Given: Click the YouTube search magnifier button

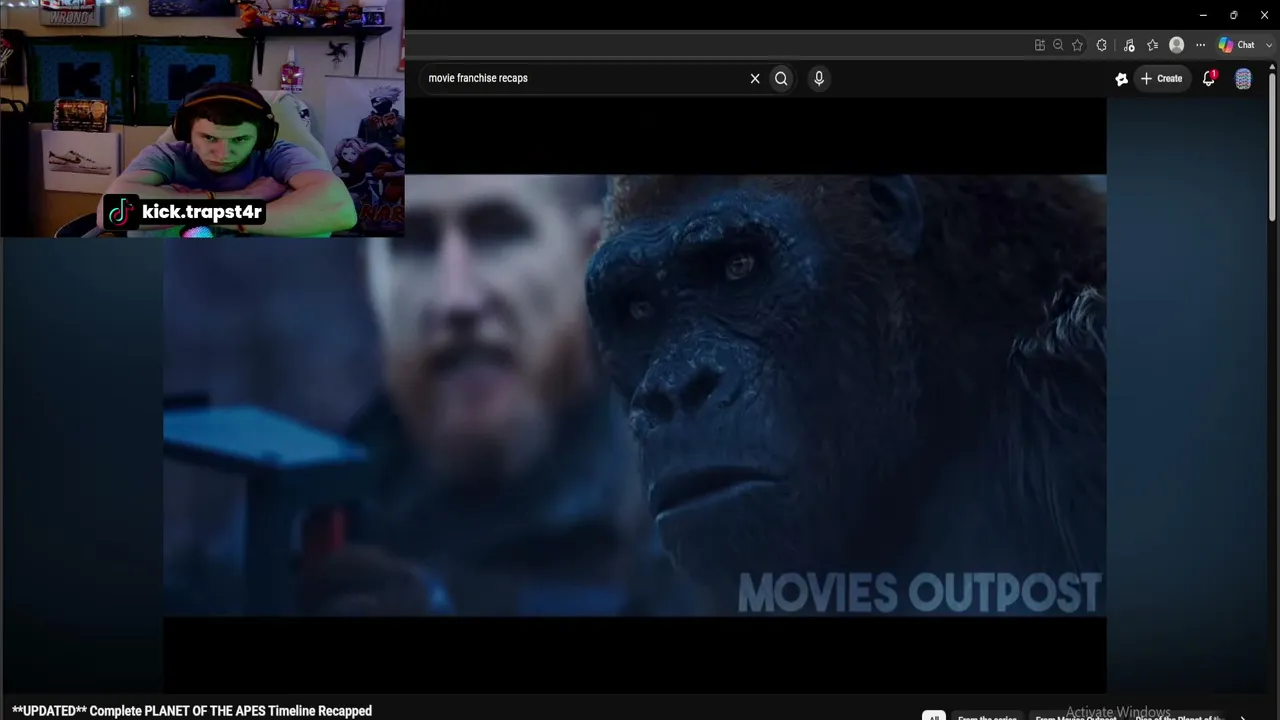Looking at the screenshot, I should [x=781, y=78].
